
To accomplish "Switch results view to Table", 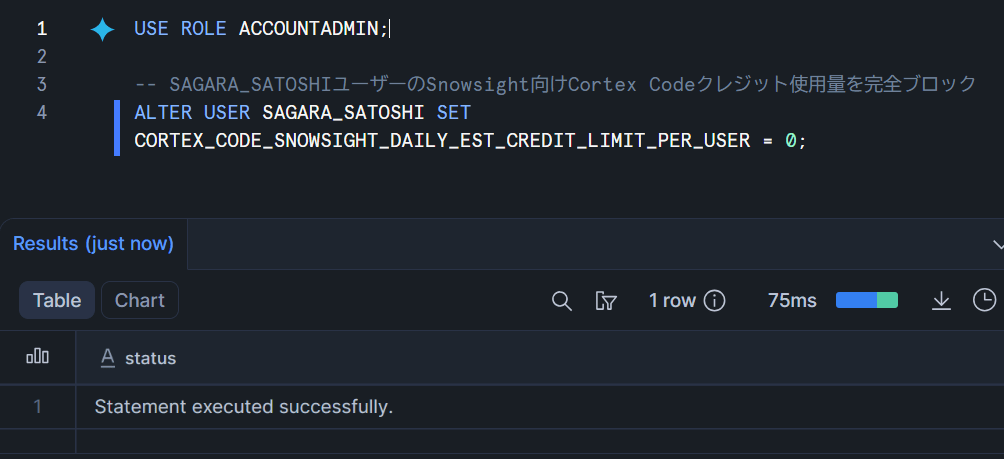I will [57, 300].
